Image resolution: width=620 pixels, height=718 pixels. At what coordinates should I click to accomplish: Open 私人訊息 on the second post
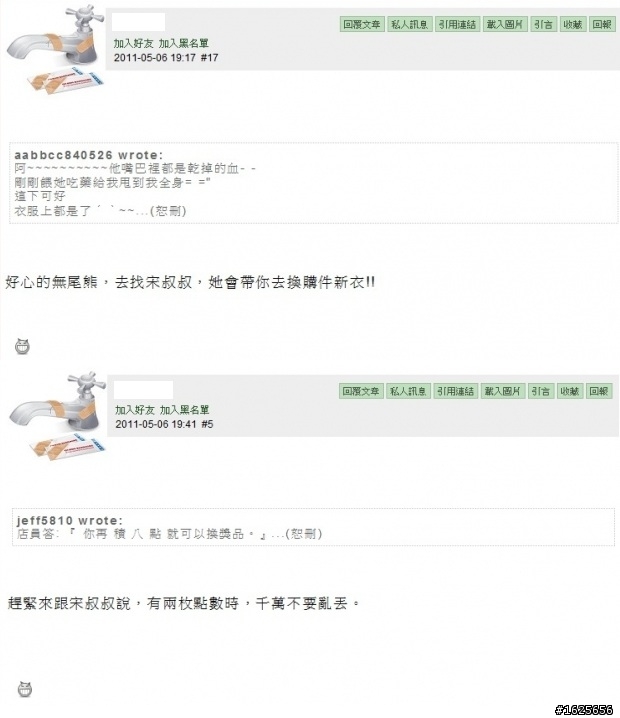[408, 391]
